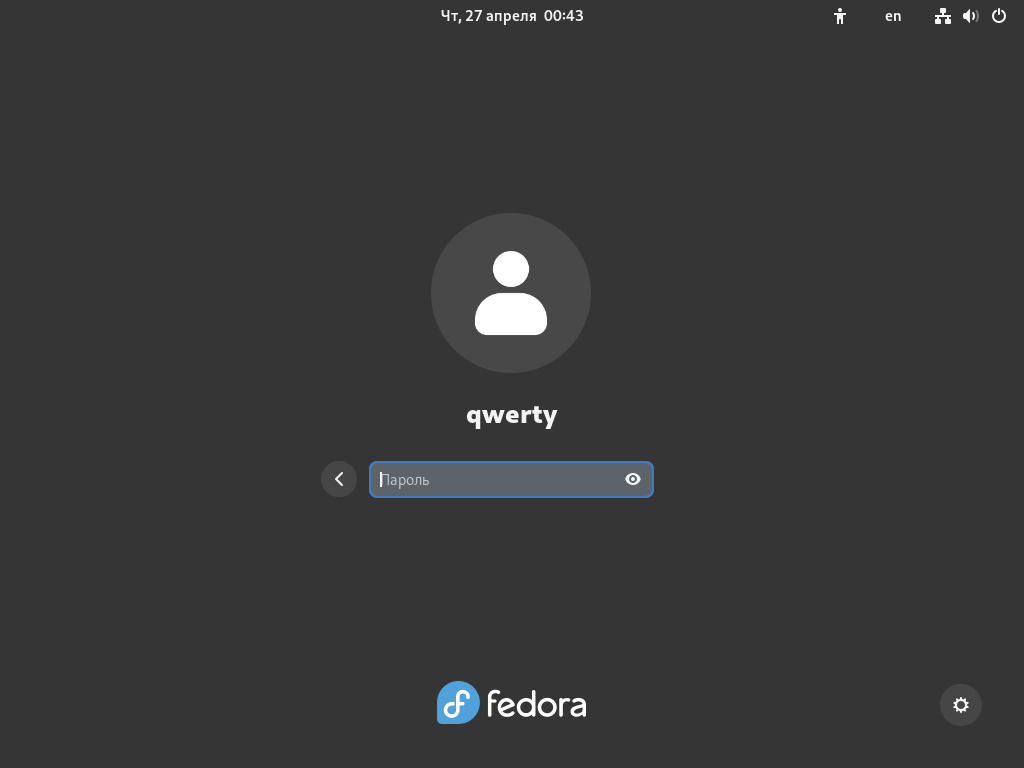Open the date "Чт, 27 апреля" menu

coord(488,16)
